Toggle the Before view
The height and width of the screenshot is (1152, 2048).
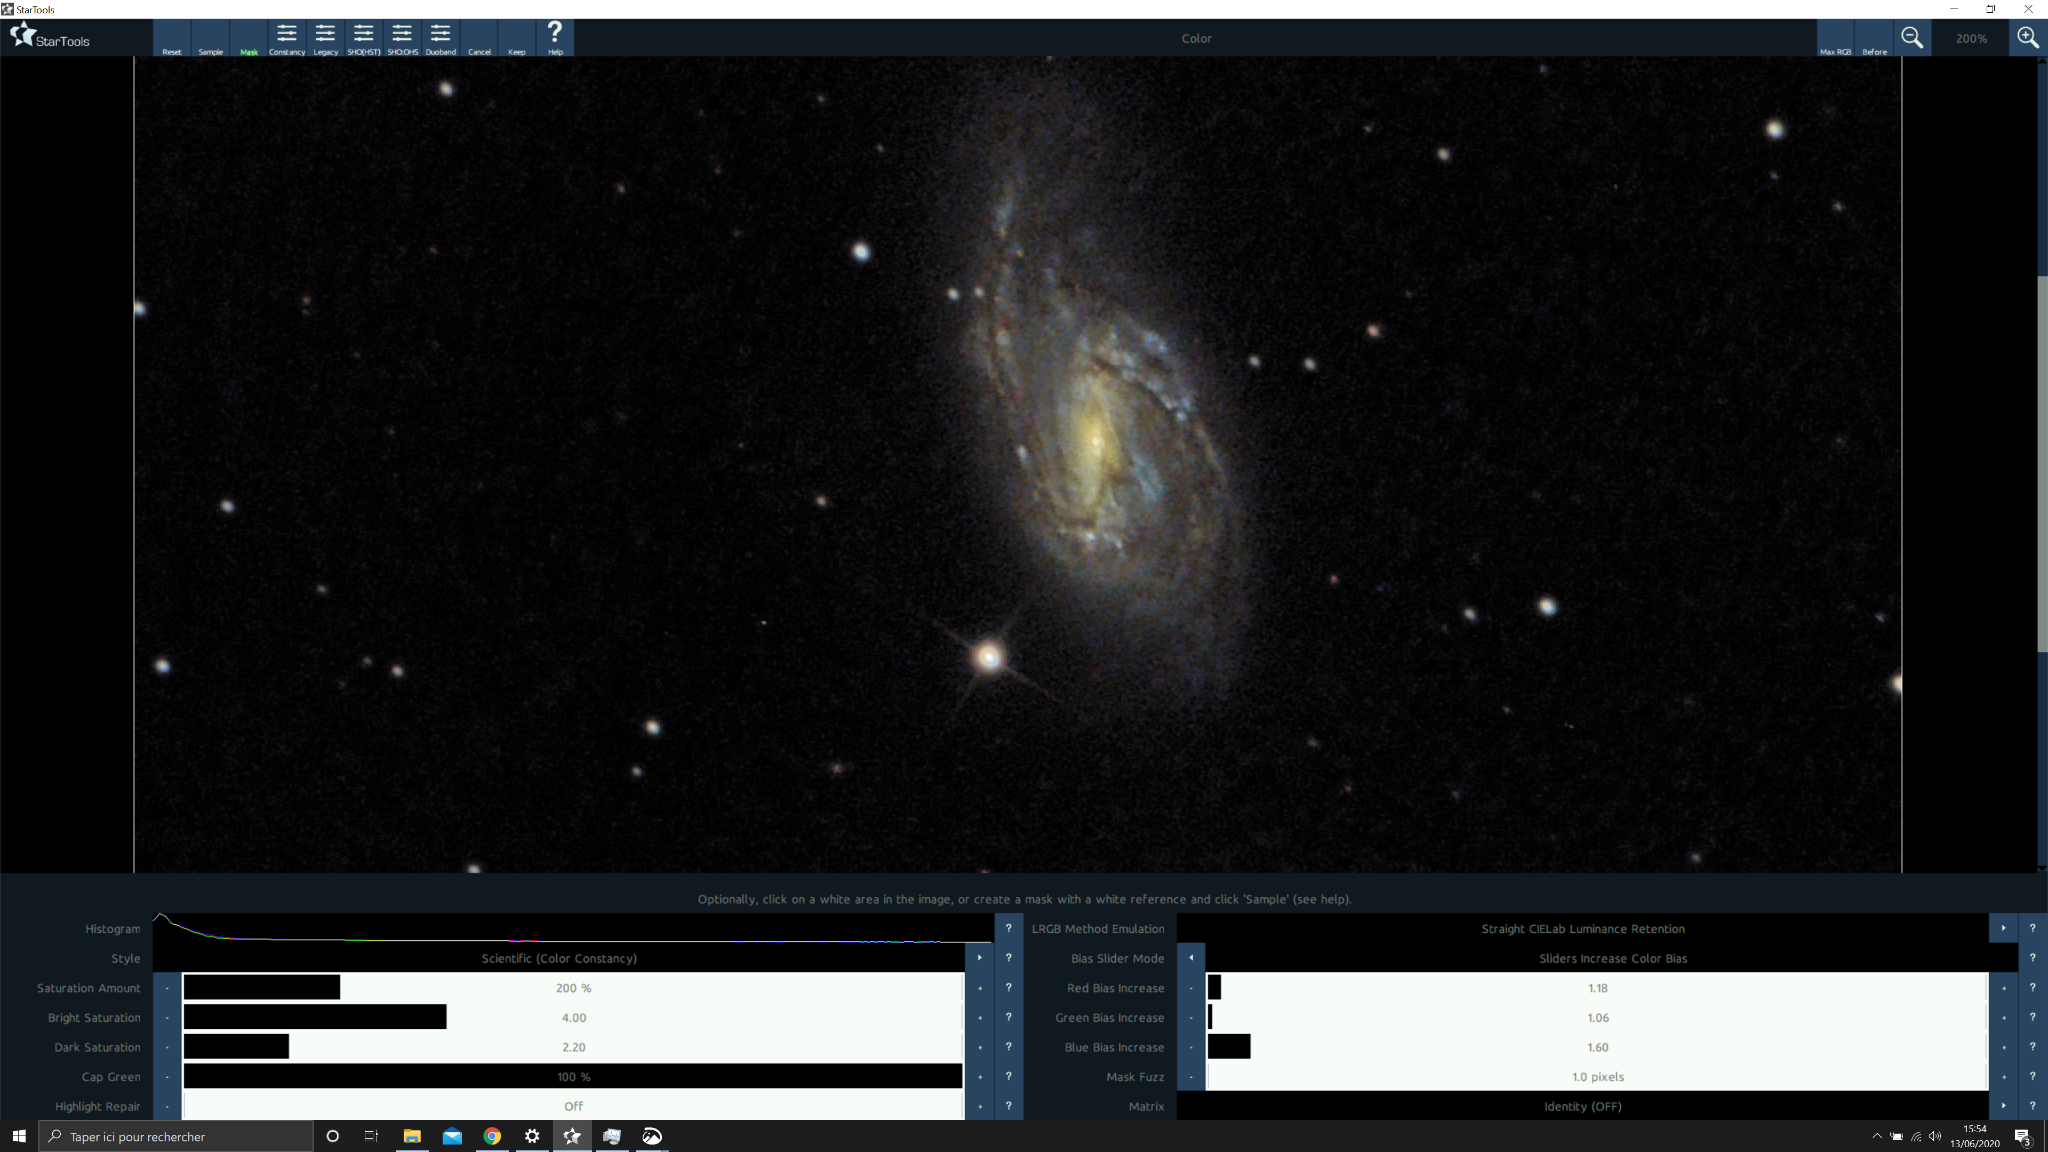[x=1874, y=38]
